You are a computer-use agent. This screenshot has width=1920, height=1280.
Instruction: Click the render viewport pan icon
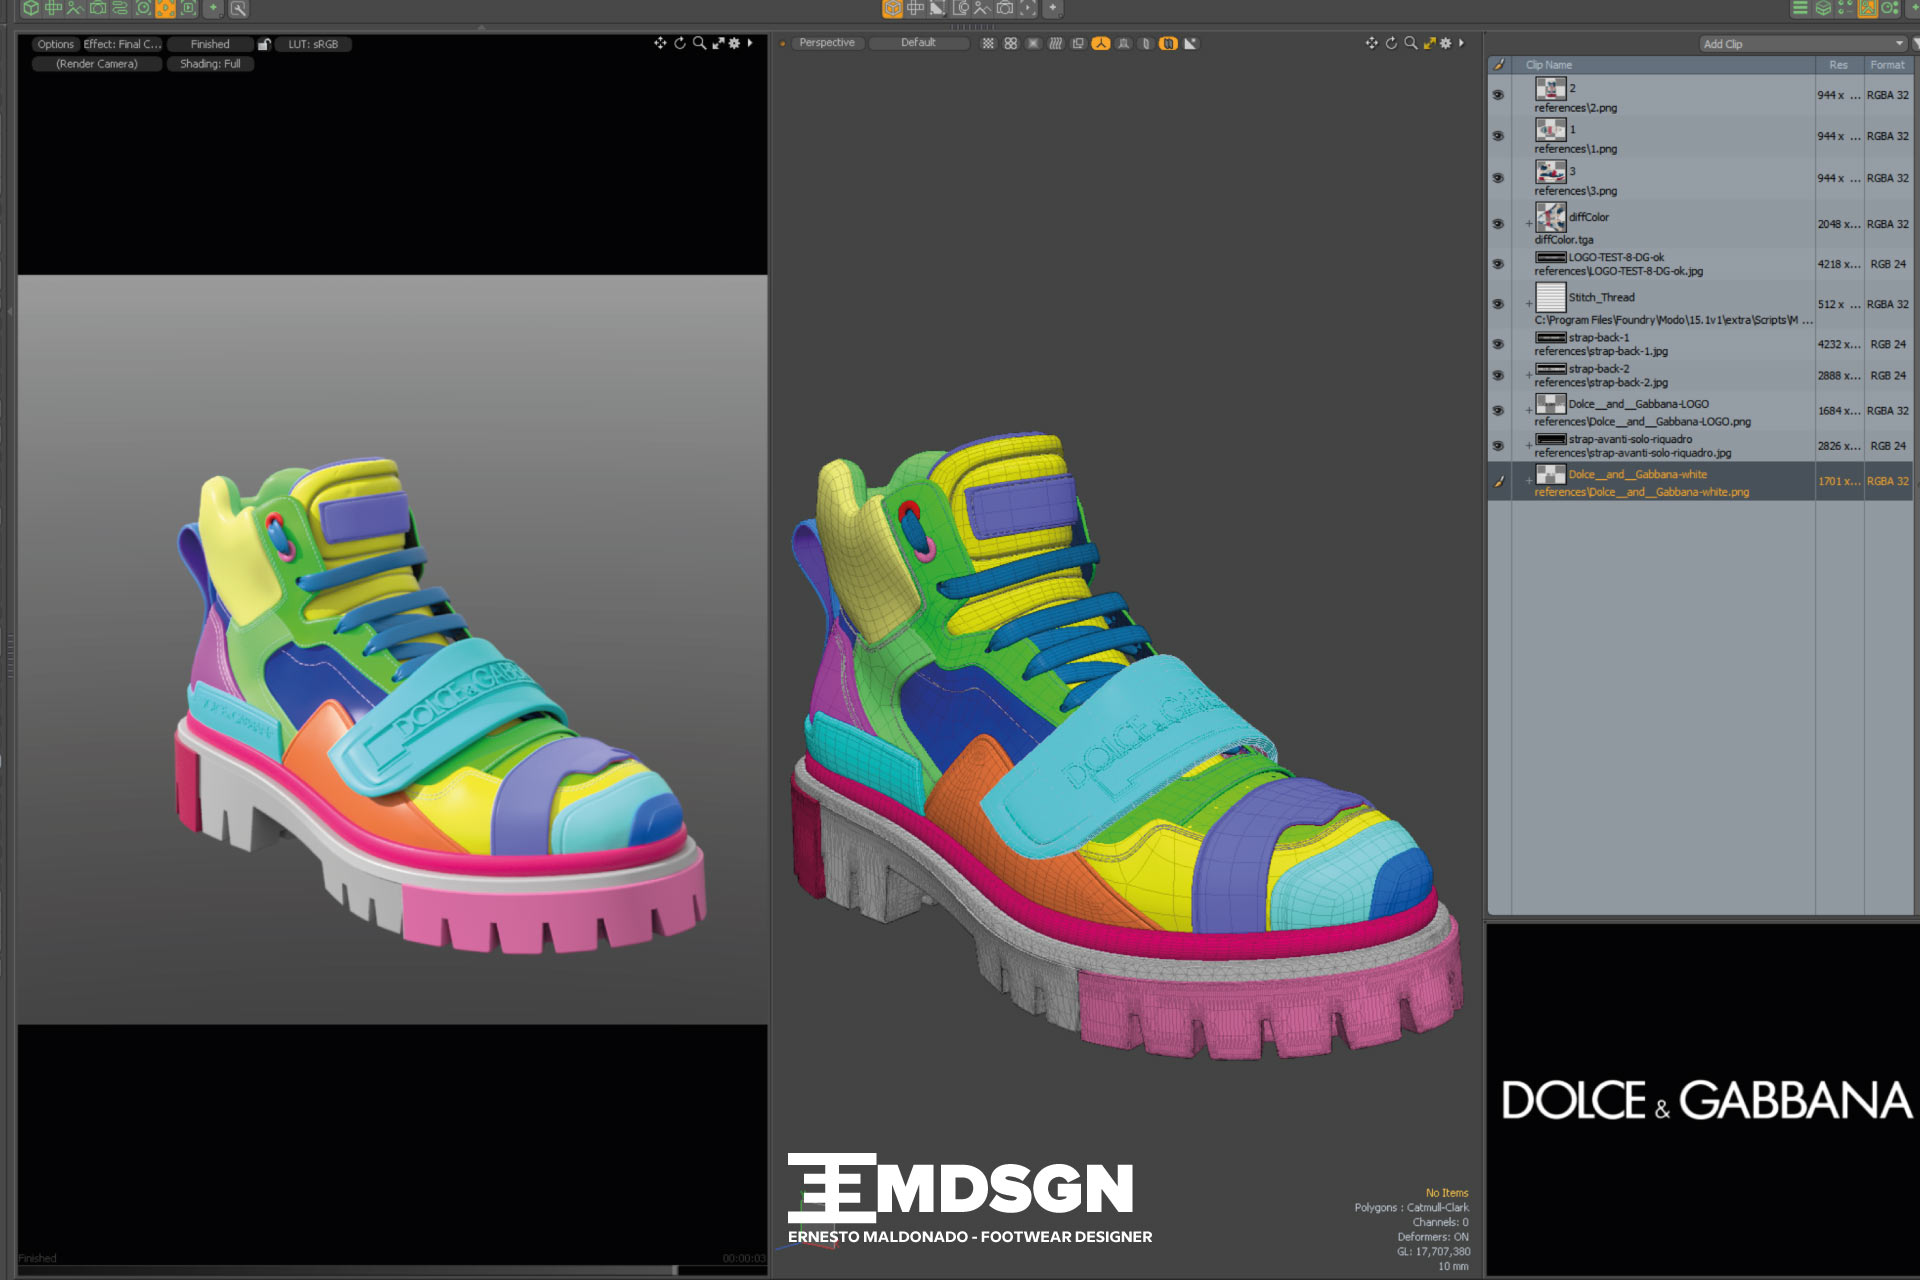coord(660,43)
